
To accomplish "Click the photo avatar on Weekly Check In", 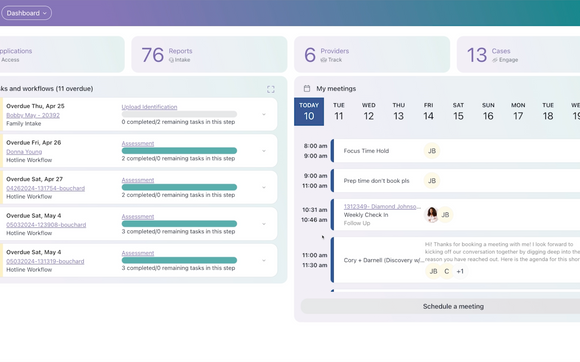I will [431, 214].
